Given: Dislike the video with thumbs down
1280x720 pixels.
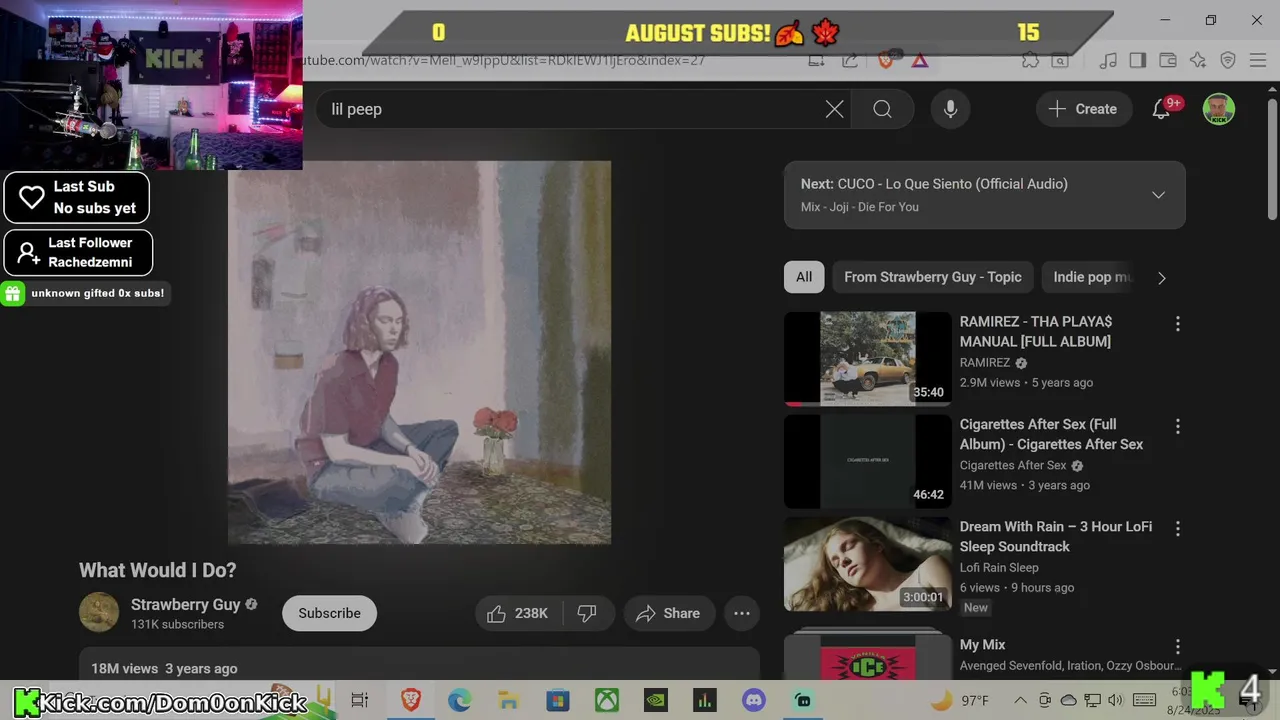Looking at the screenshot, I should (587, 613).
